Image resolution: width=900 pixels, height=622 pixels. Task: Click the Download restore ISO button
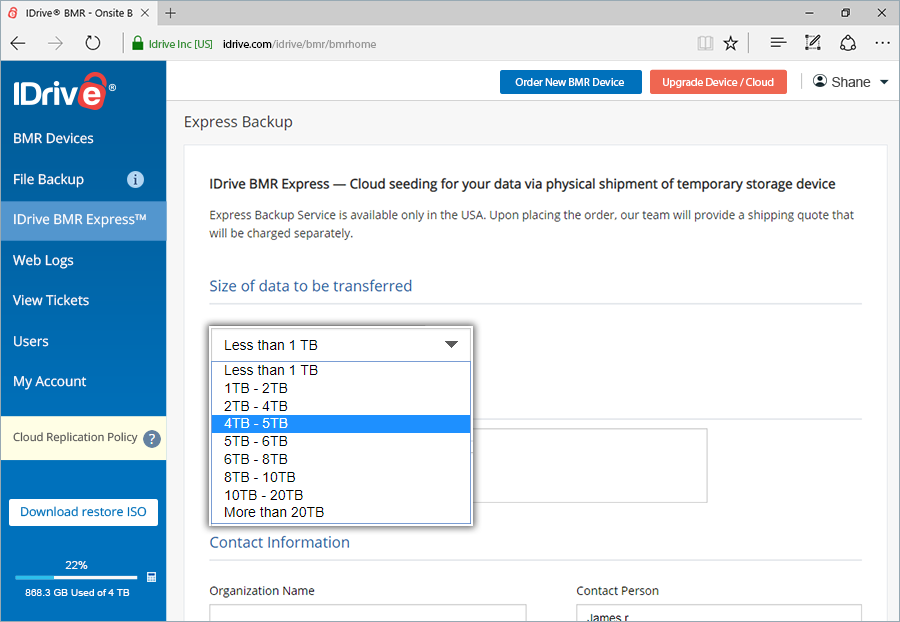pyautogui.click(x=83, y=512)
